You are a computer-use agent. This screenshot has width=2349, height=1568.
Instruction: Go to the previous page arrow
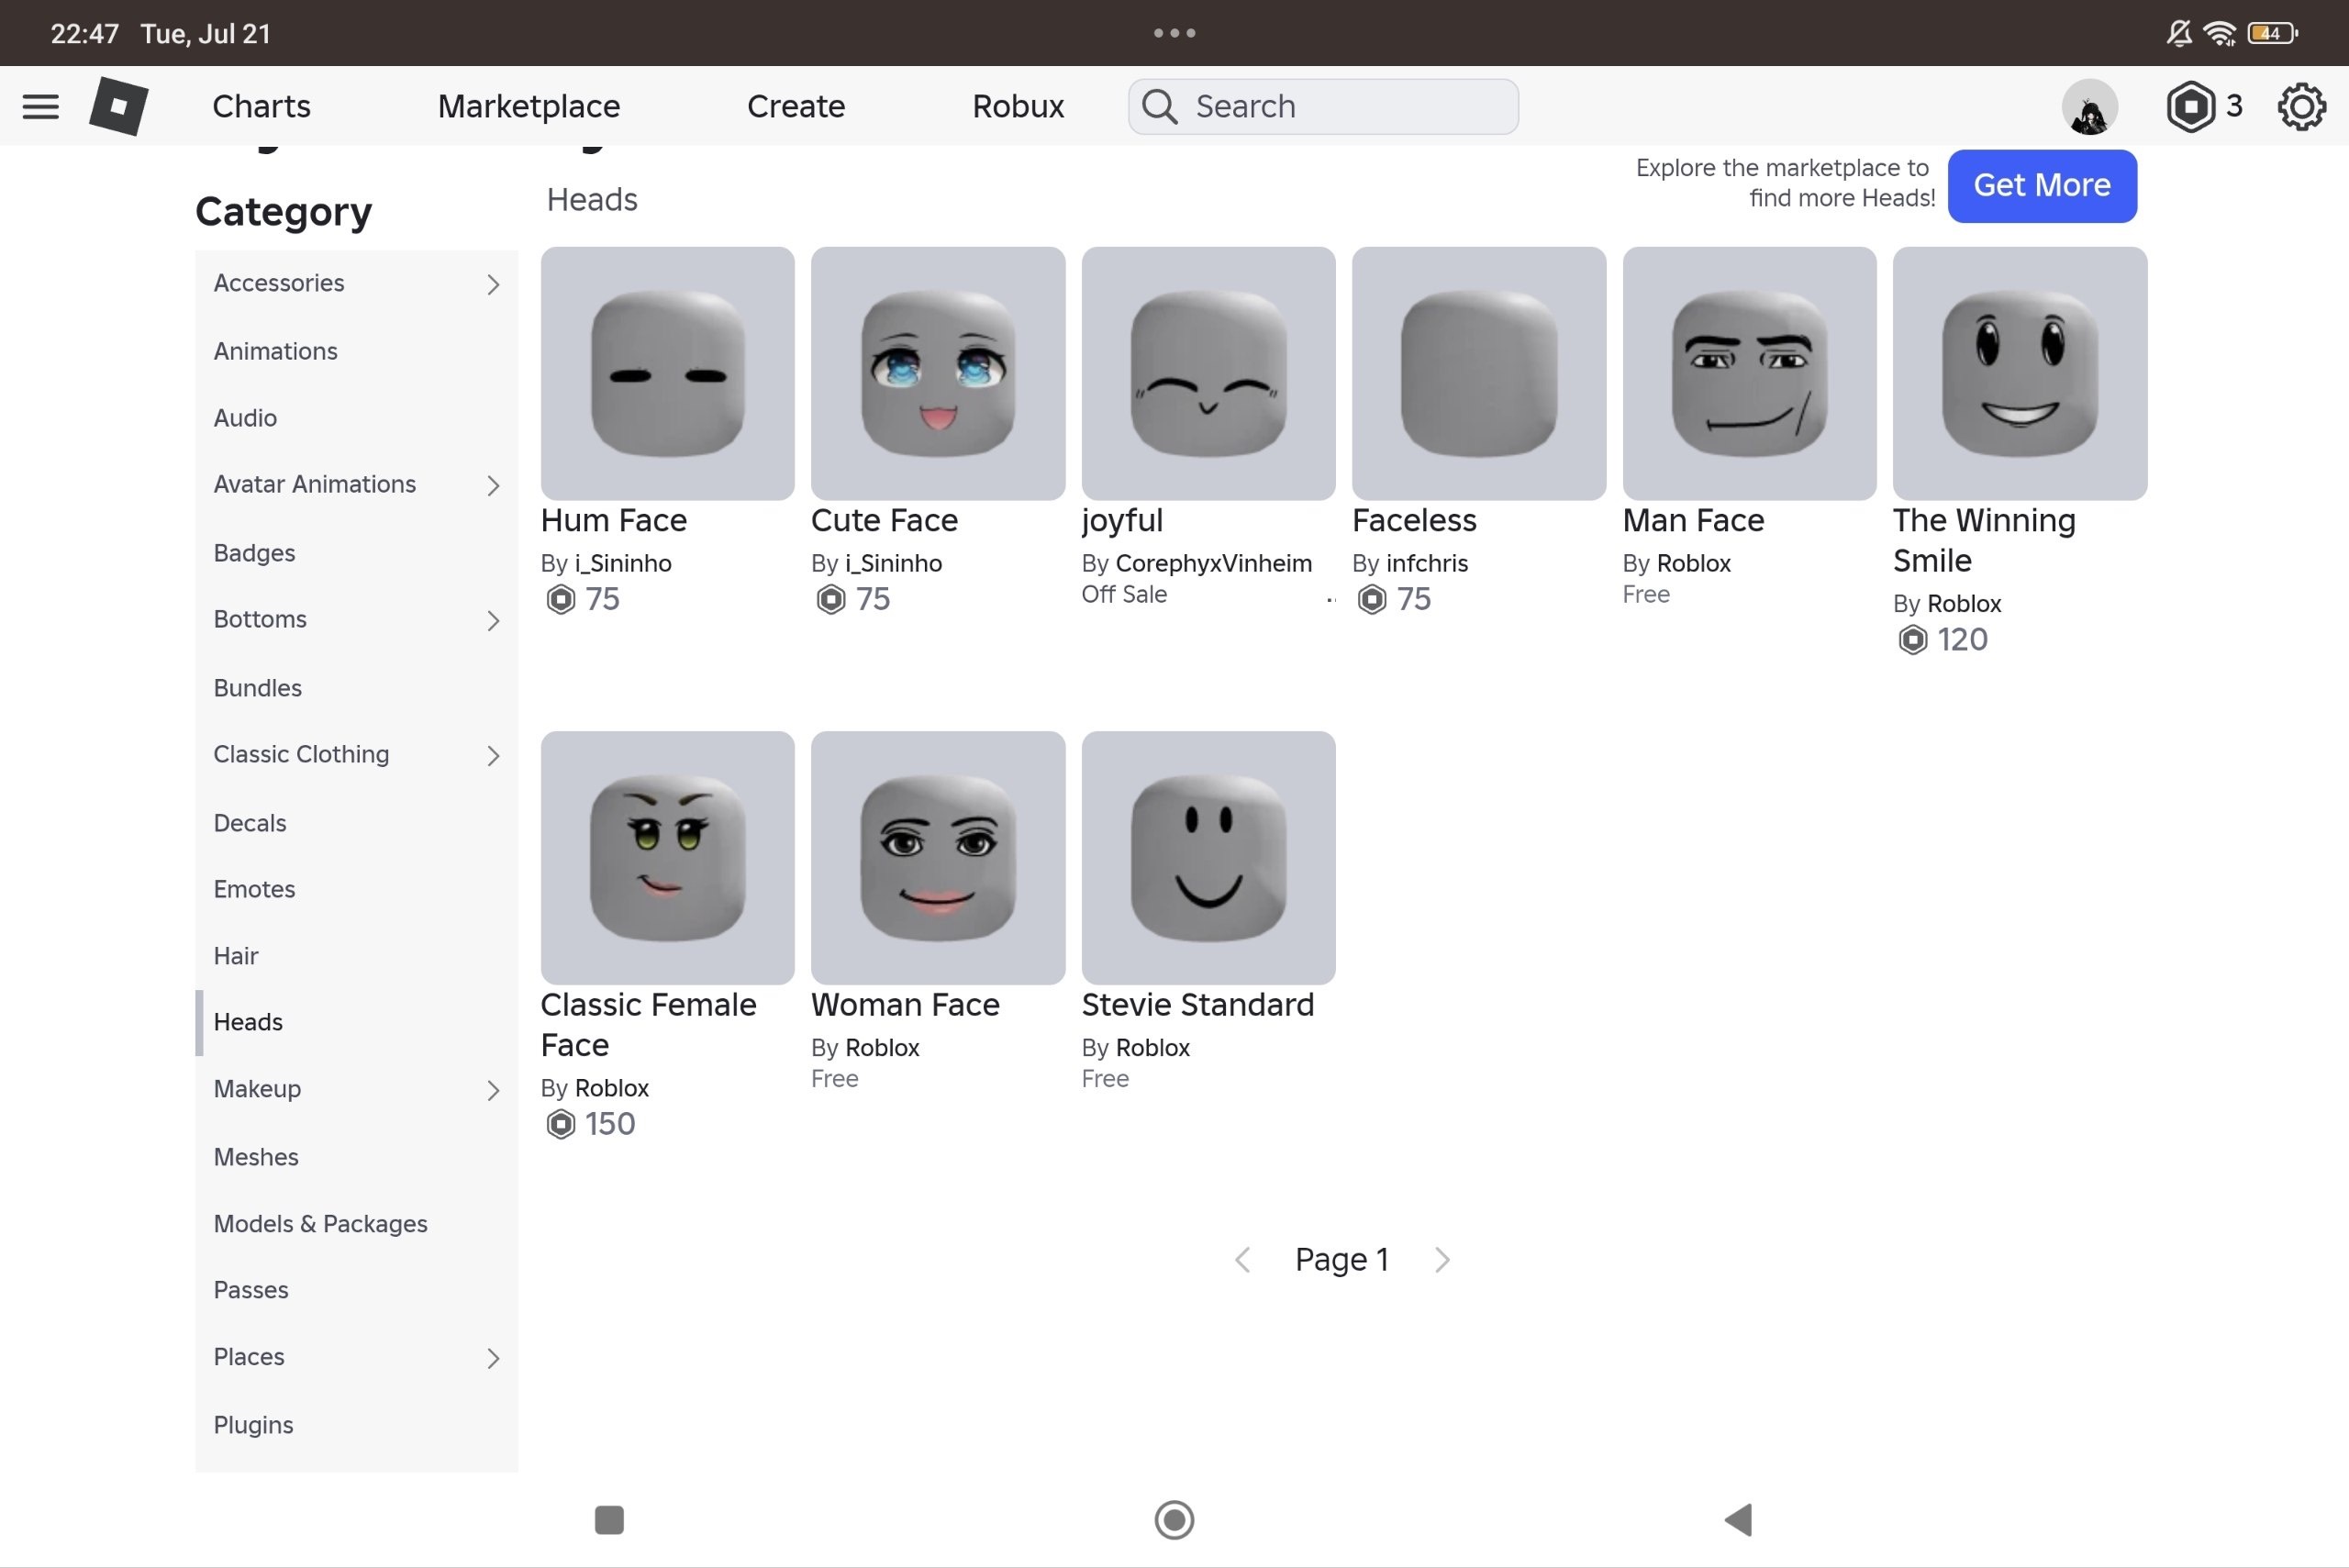click(1242, 1259)
